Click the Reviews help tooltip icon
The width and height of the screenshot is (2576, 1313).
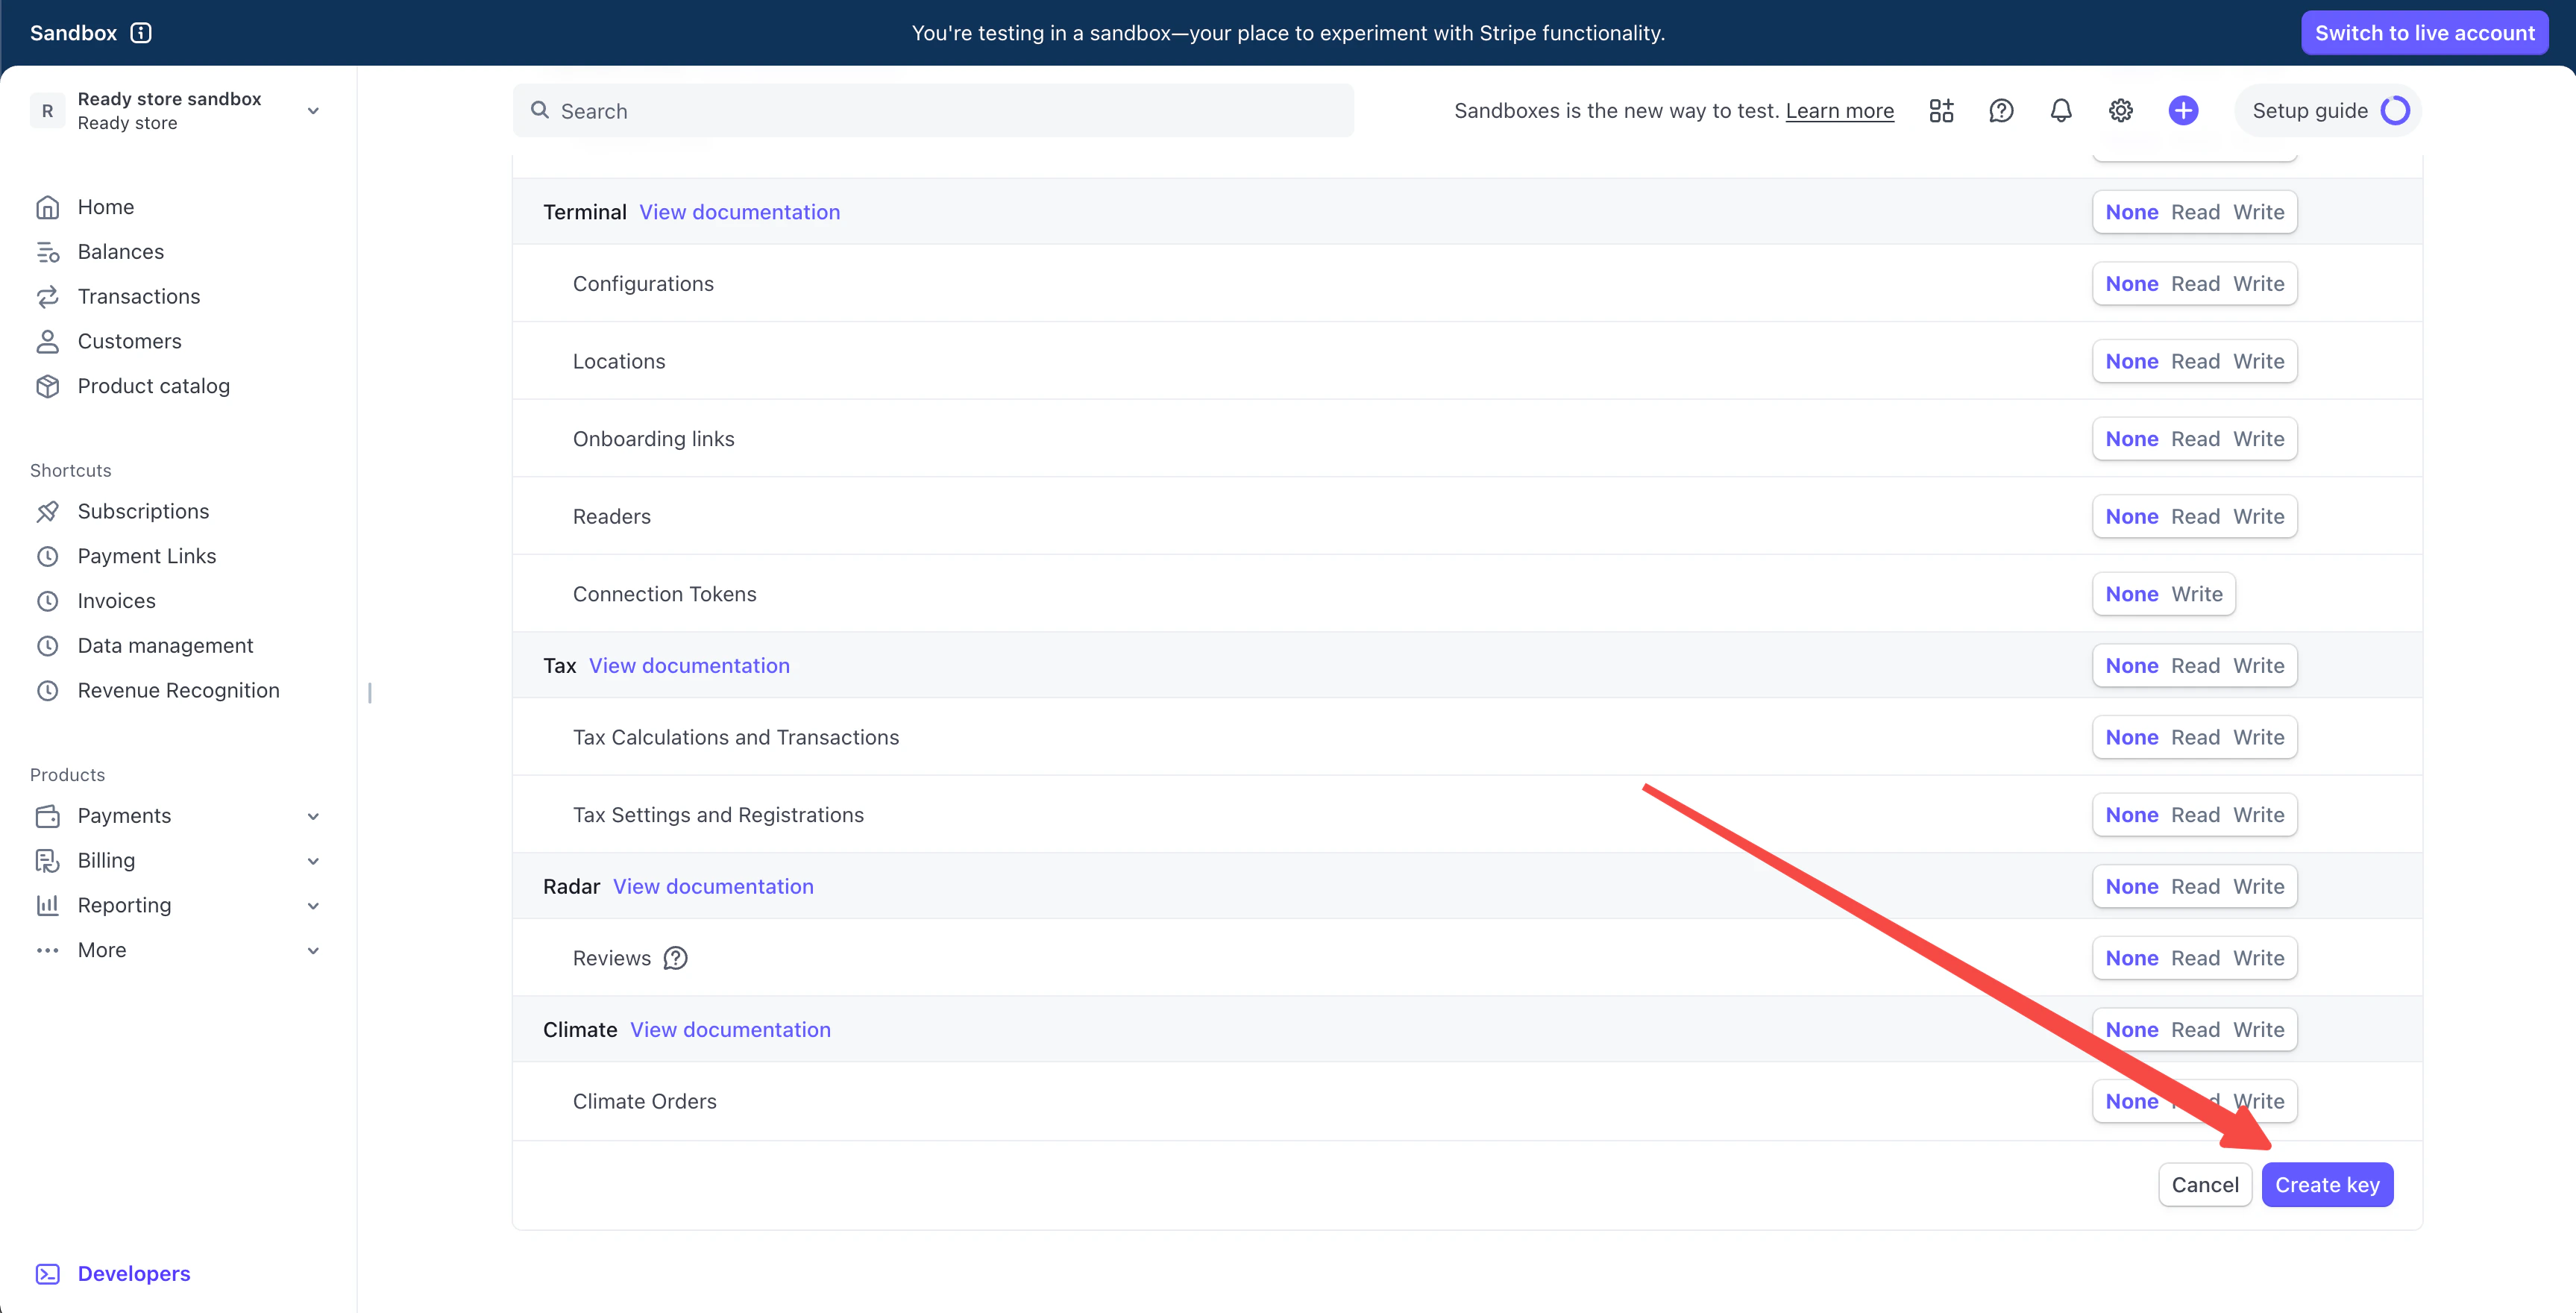click(x=676, y=958)
